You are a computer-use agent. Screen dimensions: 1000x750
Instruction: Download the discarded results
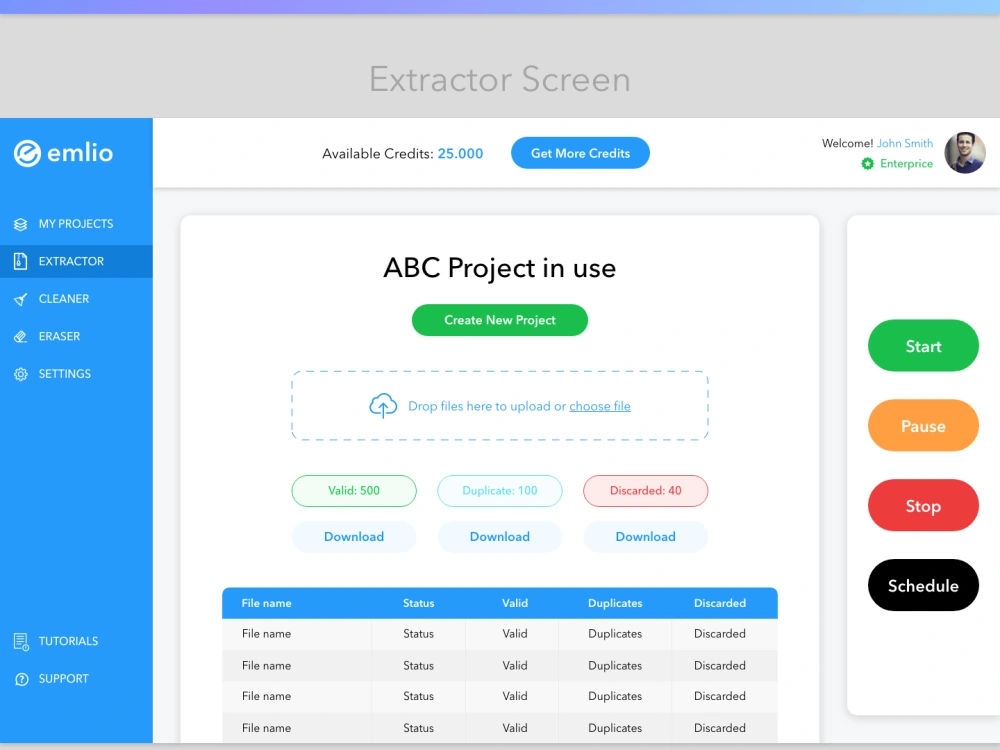tap(645, 537)
